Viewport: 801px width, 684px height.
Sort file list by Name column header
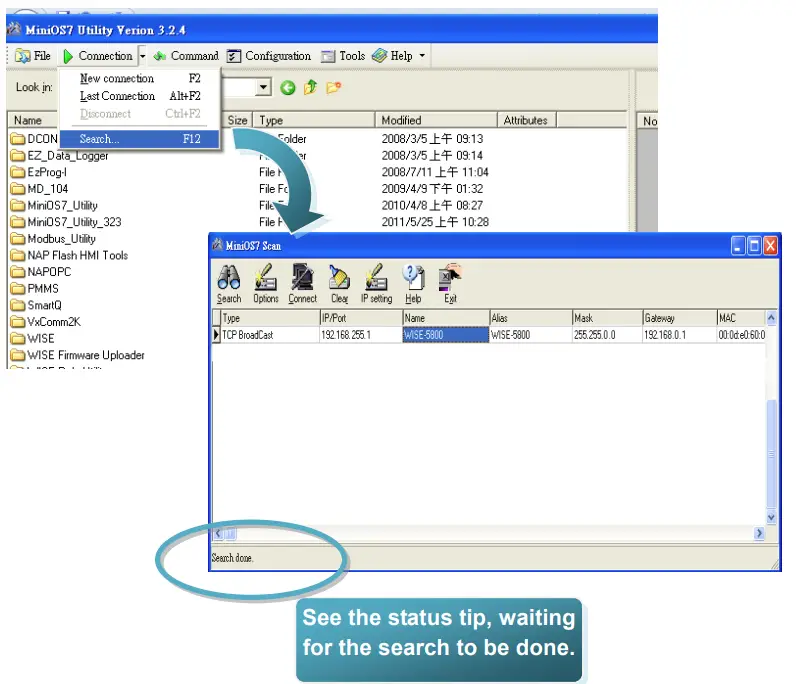pyautogui.click(x=33, y=120)
